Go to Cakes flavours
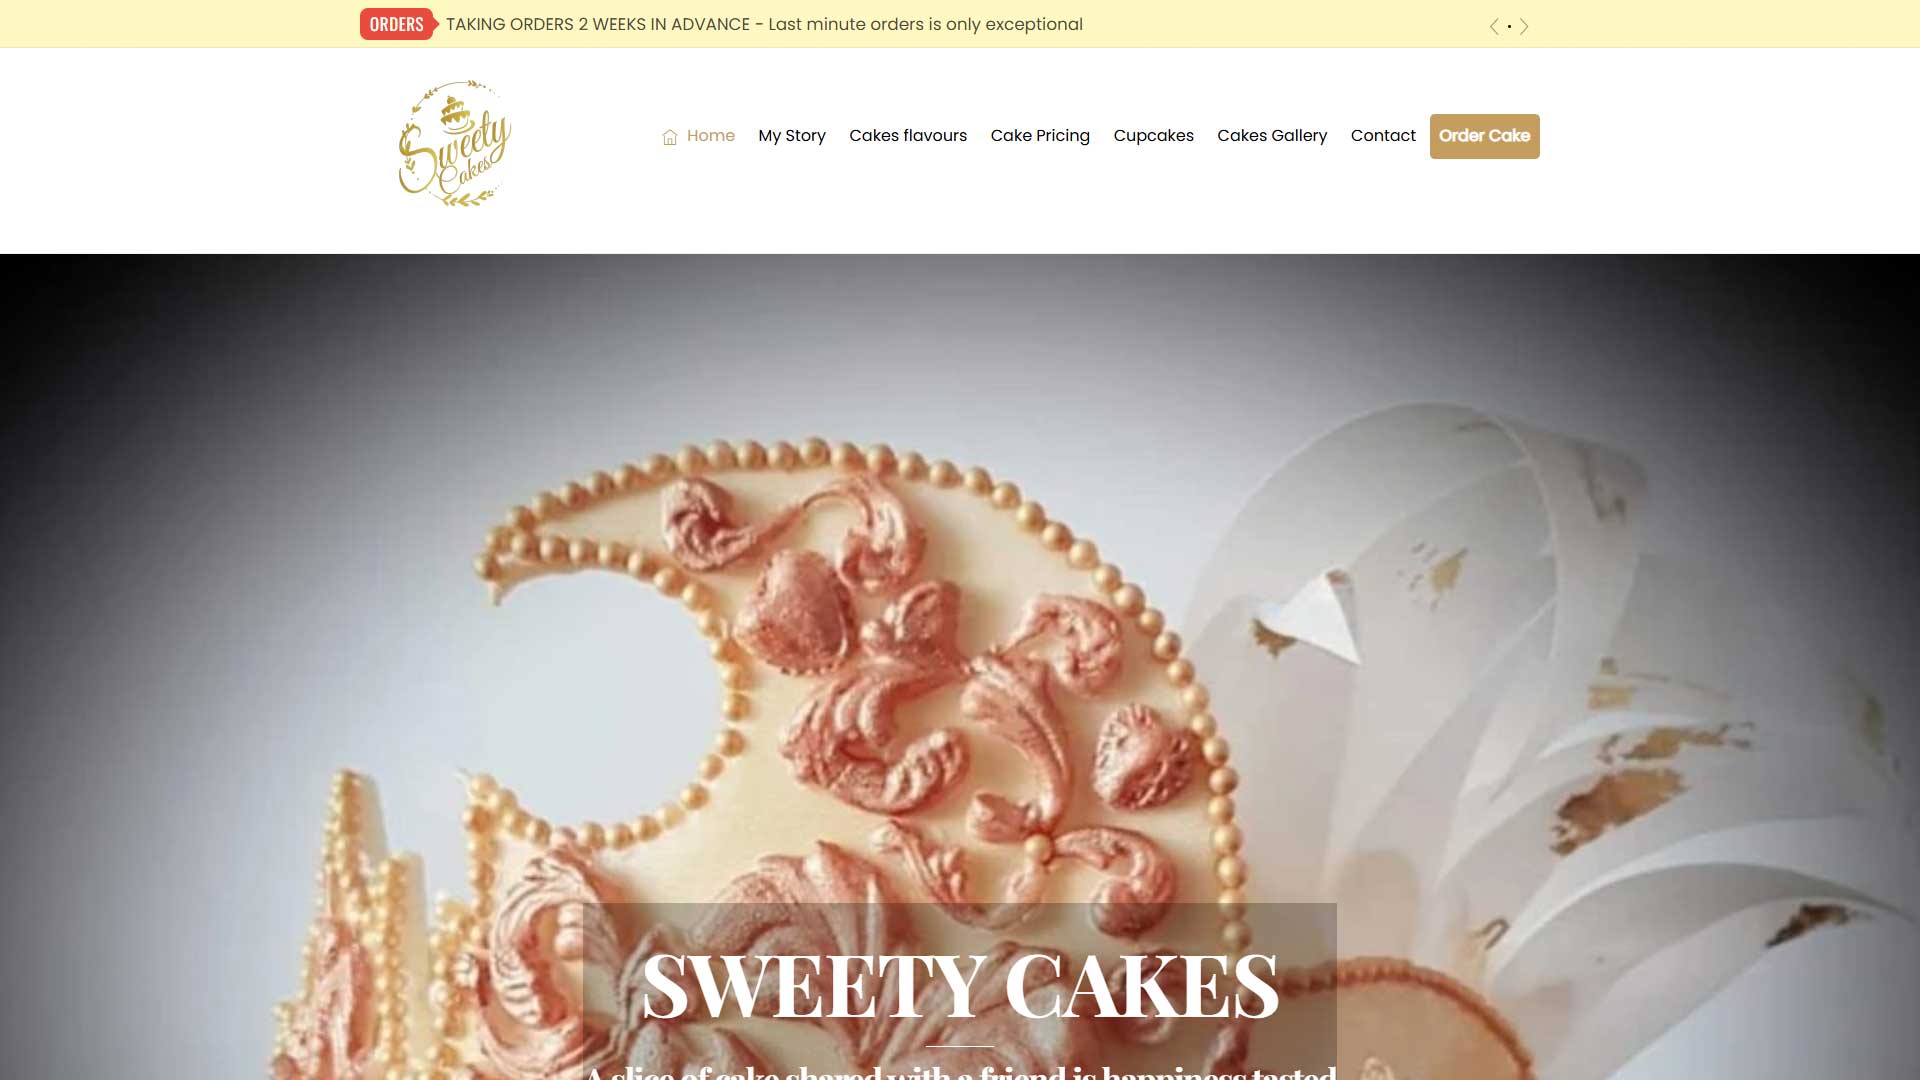The width and height of the screenshot is (1920, 1080). click(908, 136)
